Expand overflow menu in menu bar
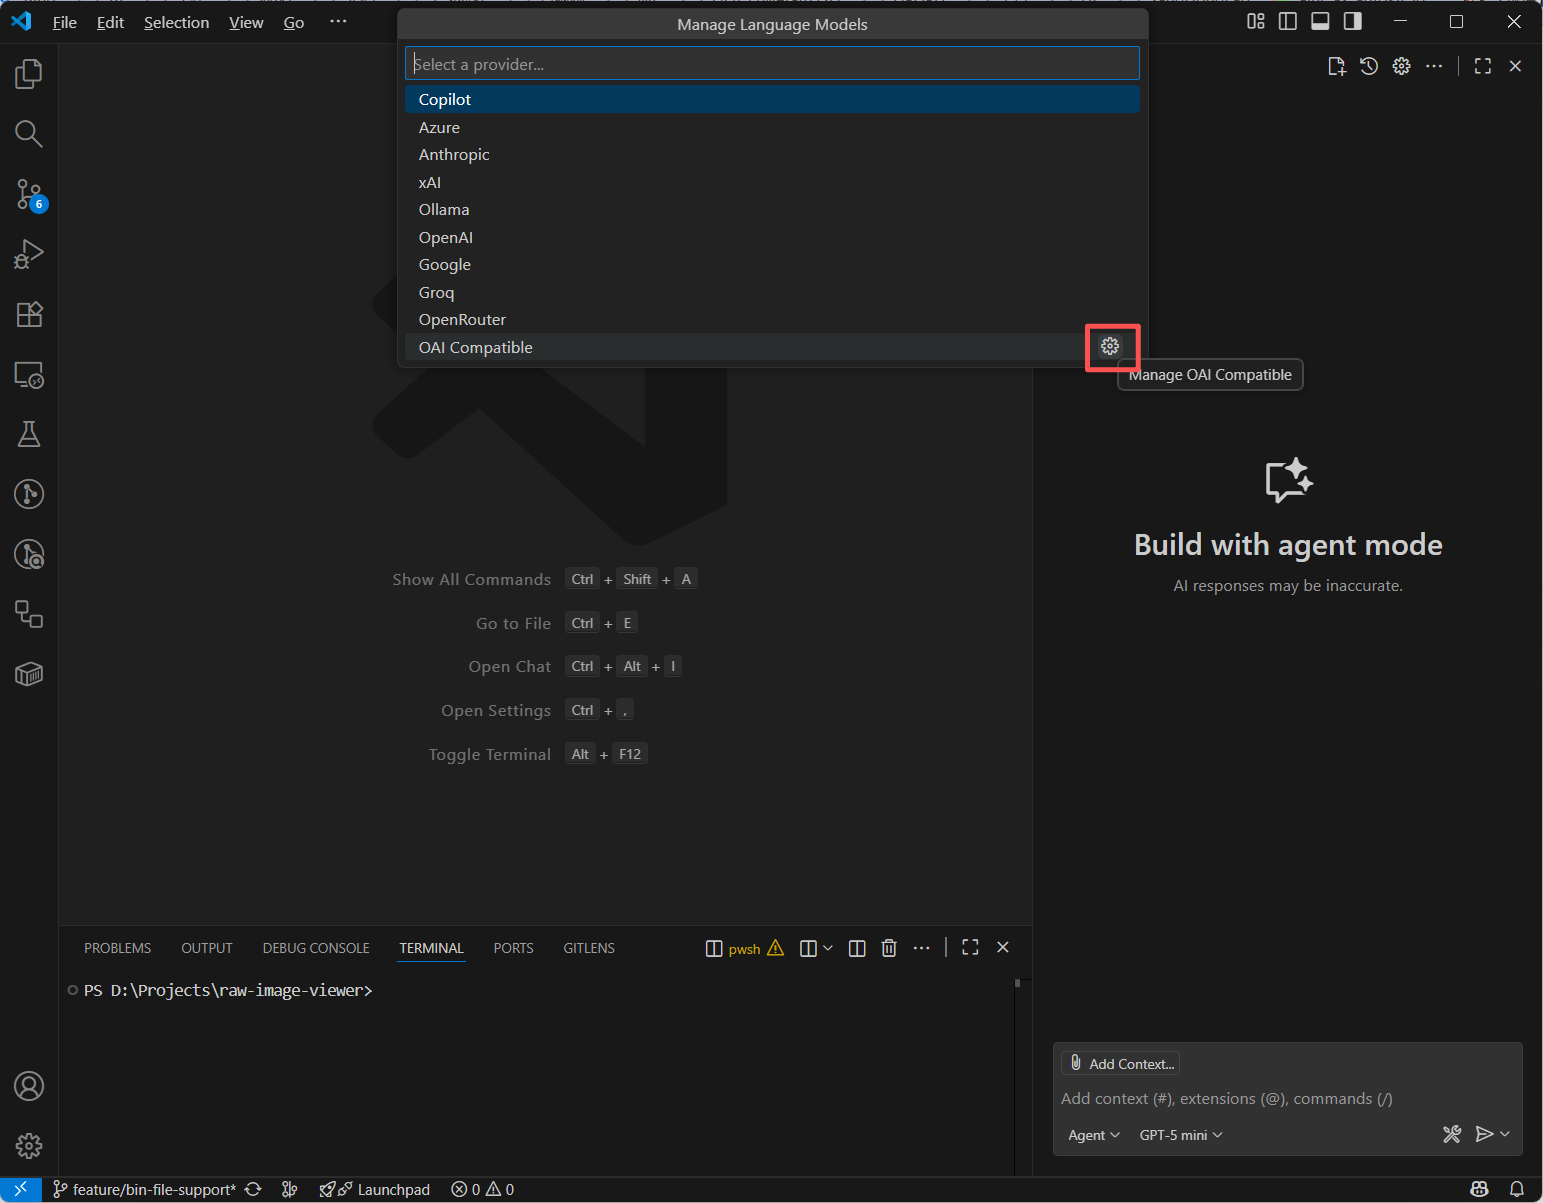1543x1203 pixels. pyautogui.click(x=339, y=22)
